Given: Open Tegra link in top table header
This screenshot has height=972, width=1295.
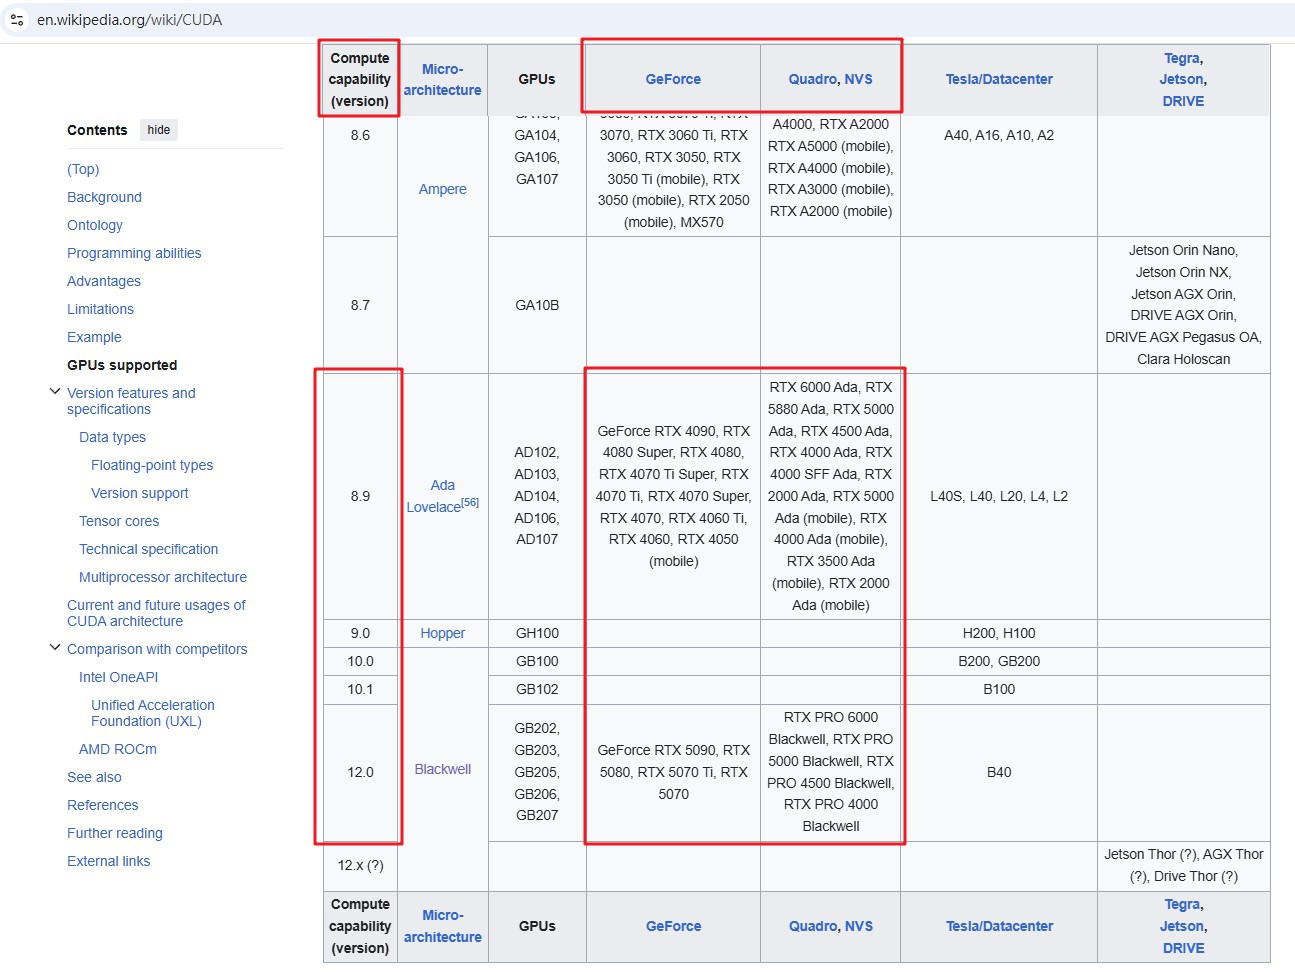Looking at the screenshot, I should pos(1182,58).
